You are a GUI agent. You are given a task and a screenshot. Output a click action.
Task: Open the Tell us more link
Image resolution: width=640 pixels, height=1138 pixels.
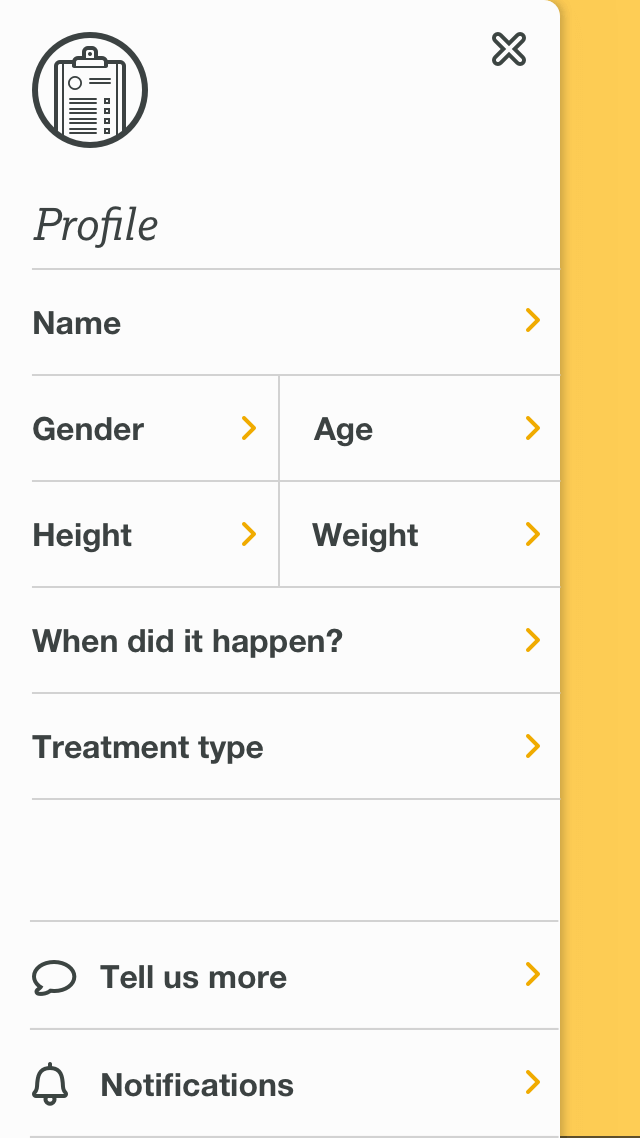coord(193,977)
